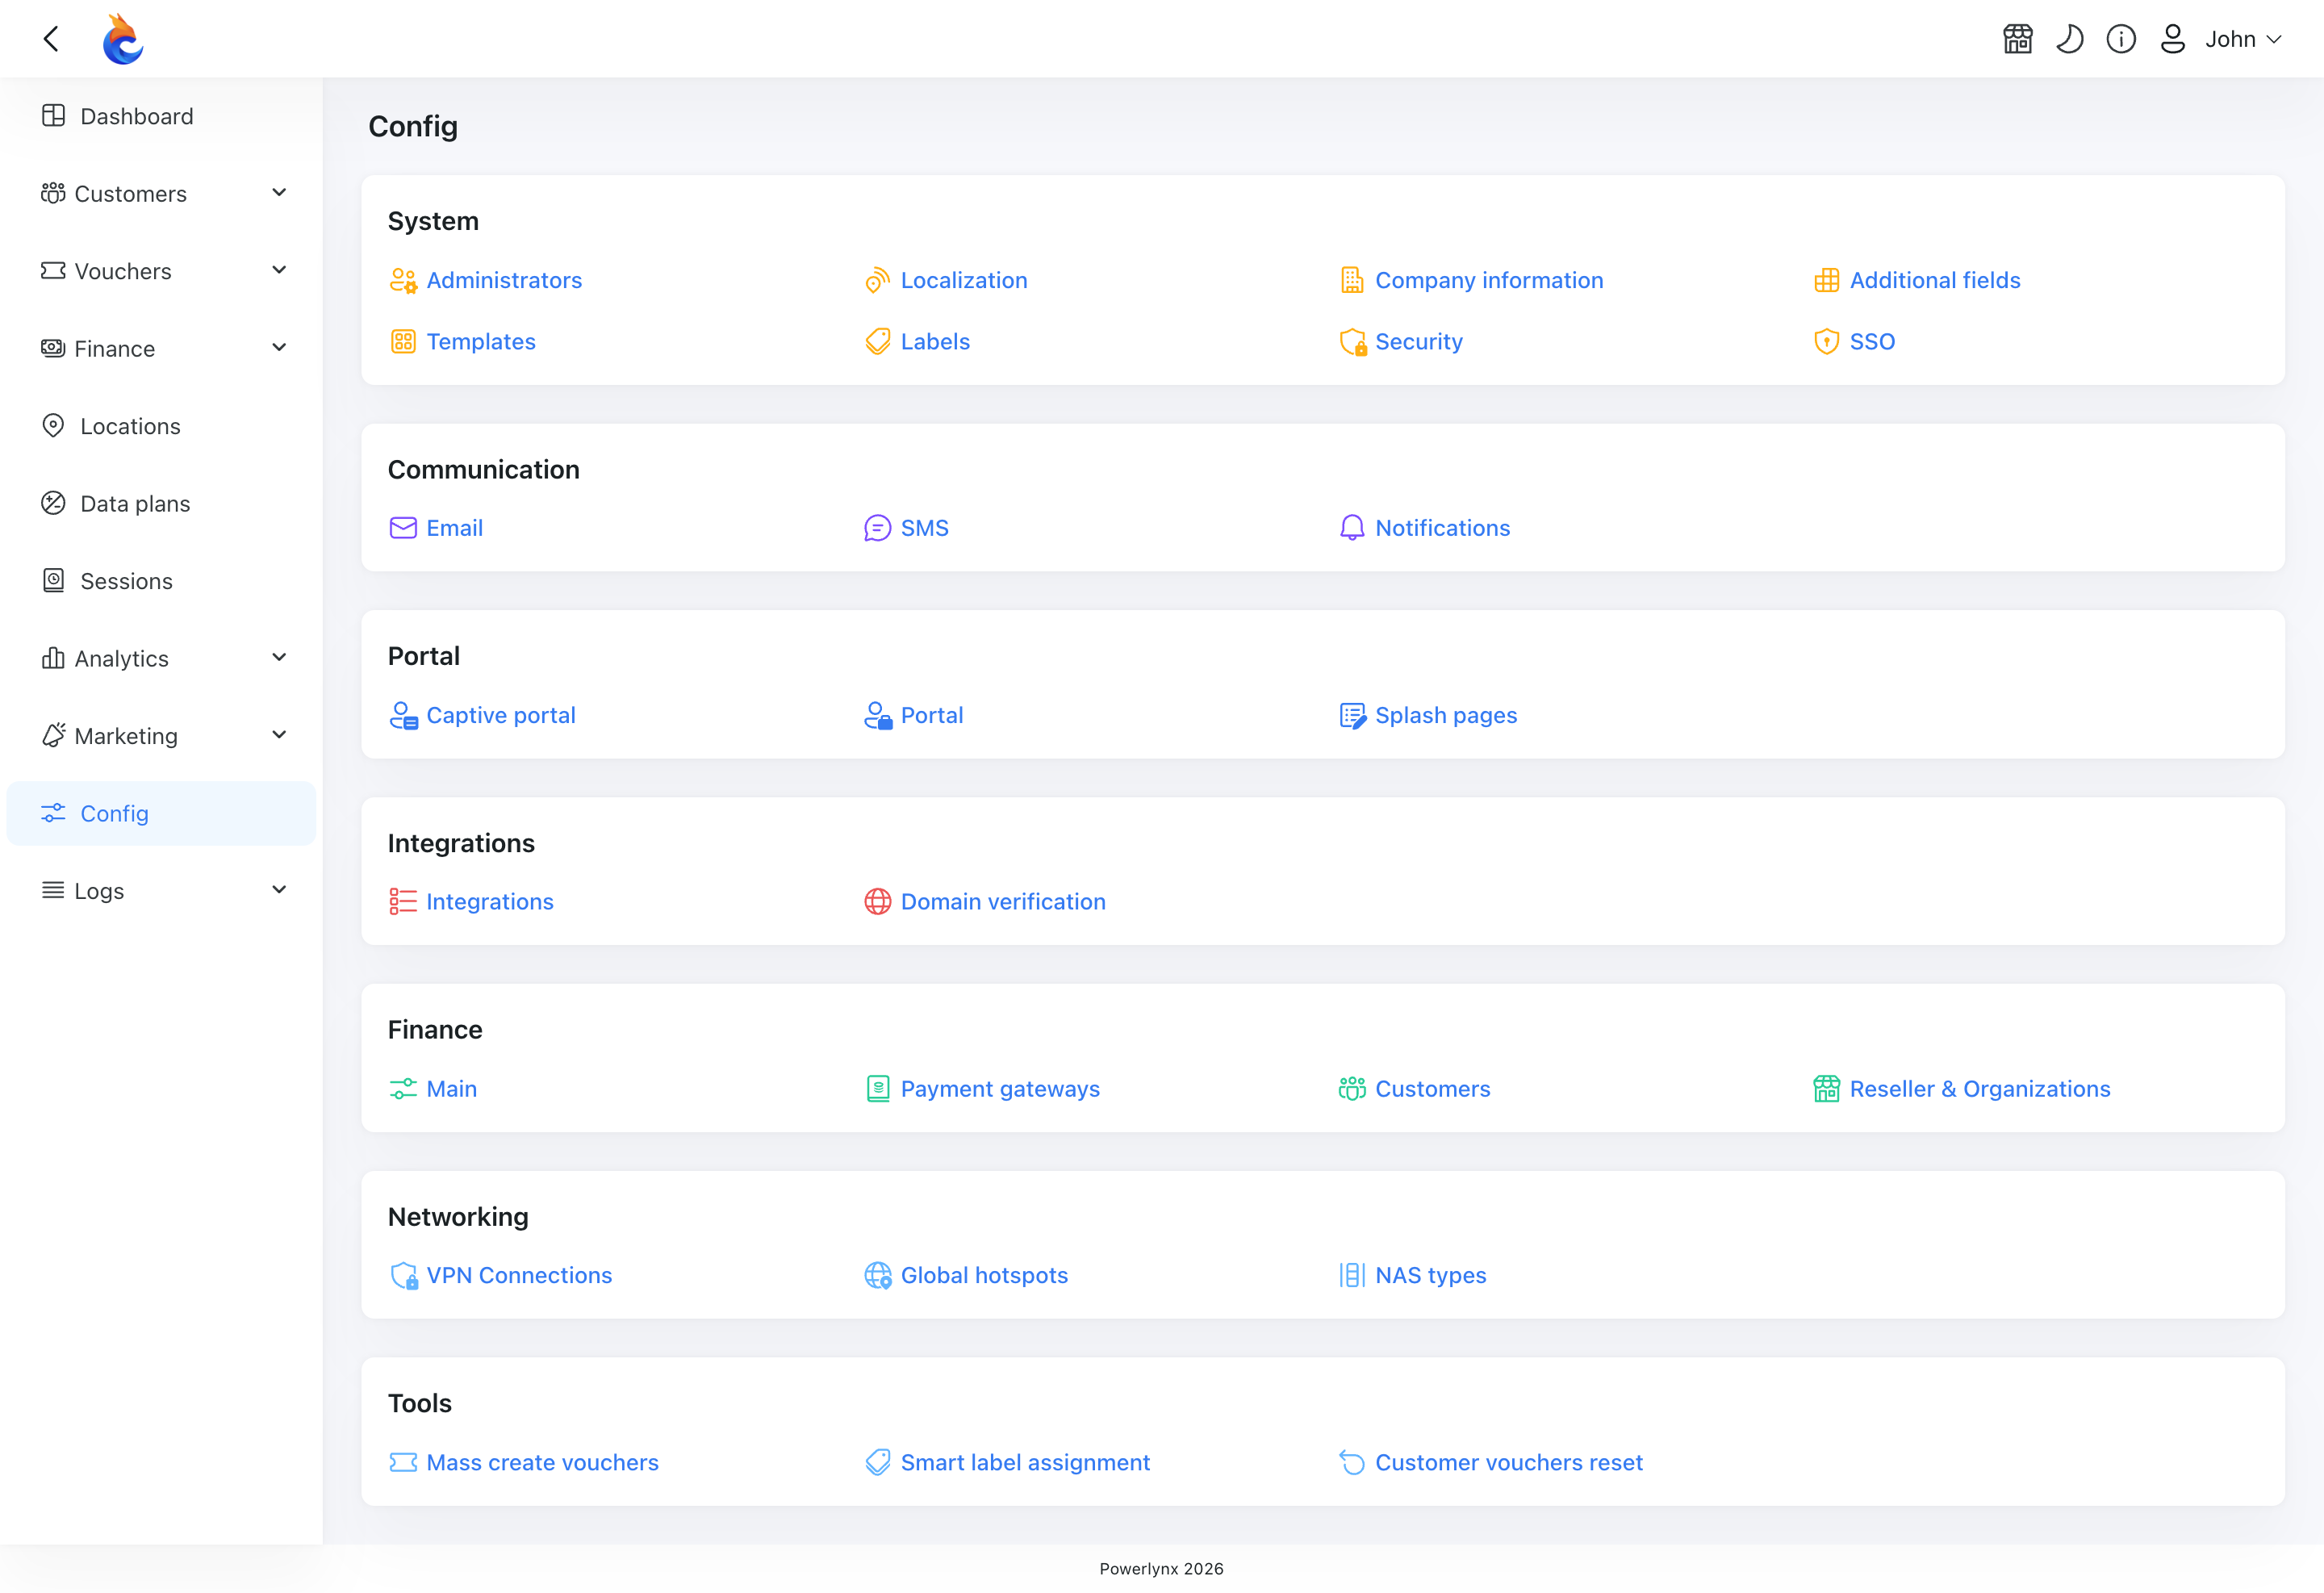Expand the Vouchers sidebar menu chevron
Viewport: 2324px width, 1593px height.
point(279,270)
